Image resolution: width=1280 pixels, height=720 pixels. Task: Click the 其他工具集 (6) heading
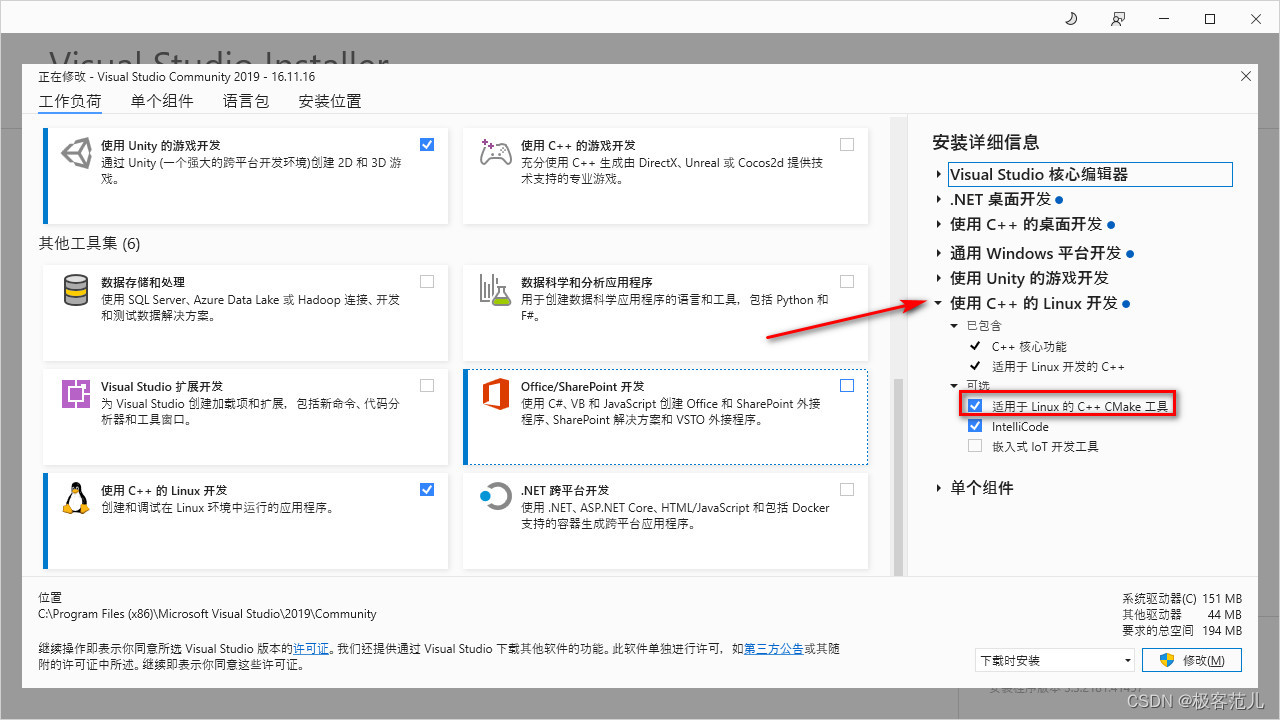click(x=90, y=243)
